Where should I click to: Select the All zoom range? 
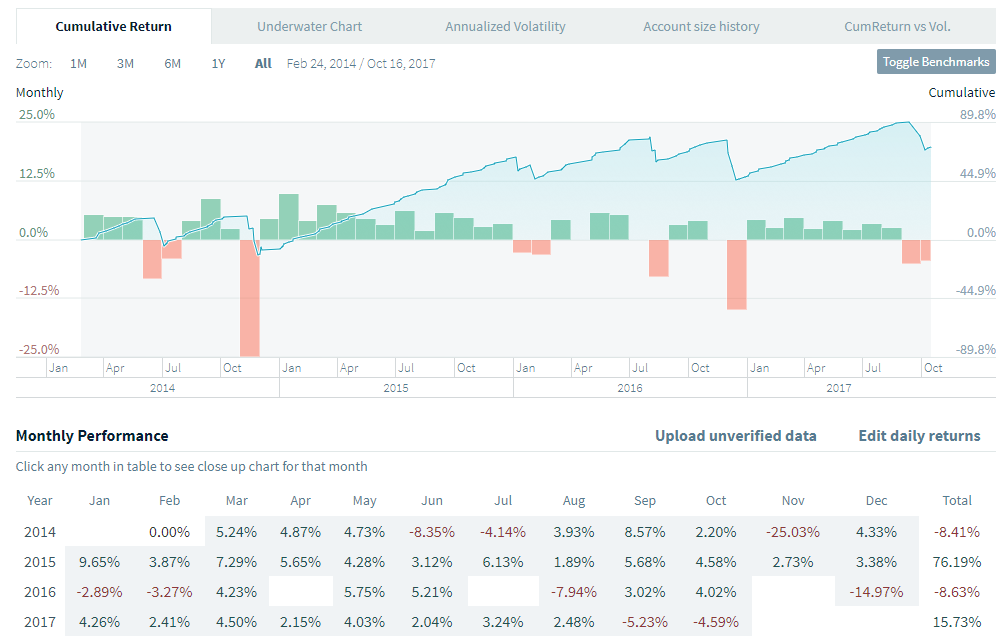point(263,64)
